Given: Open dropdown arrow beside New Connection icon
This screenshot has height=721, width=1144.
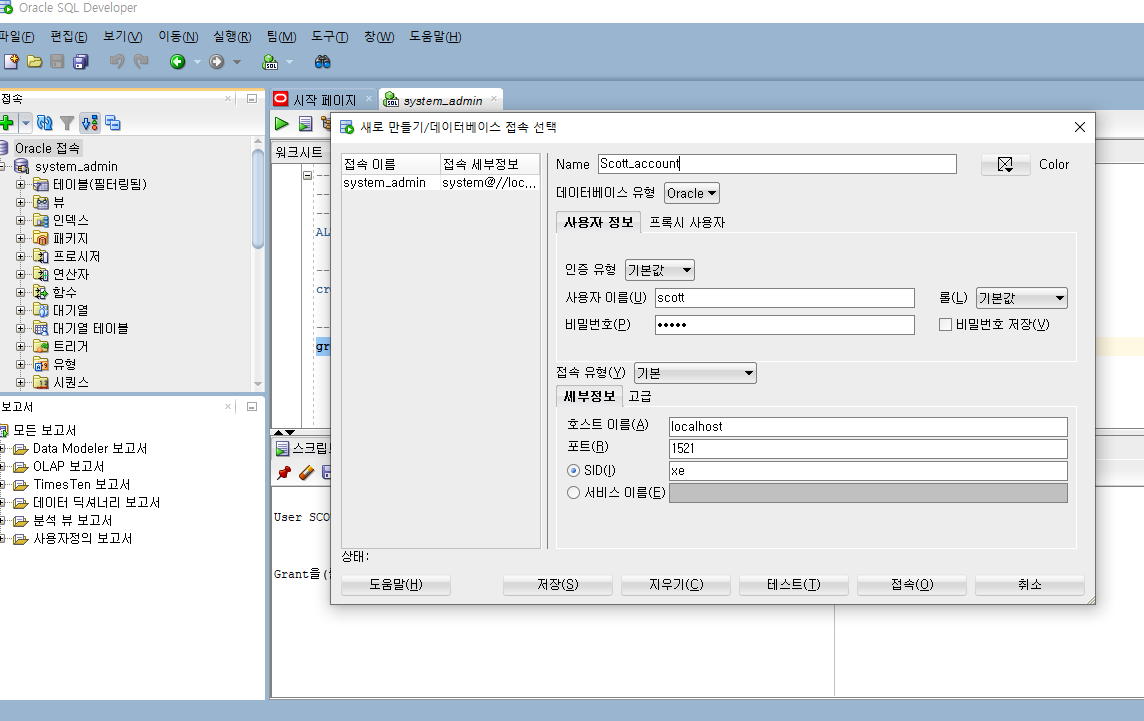Looking at the screenshot, I should (x=26, y=123).
